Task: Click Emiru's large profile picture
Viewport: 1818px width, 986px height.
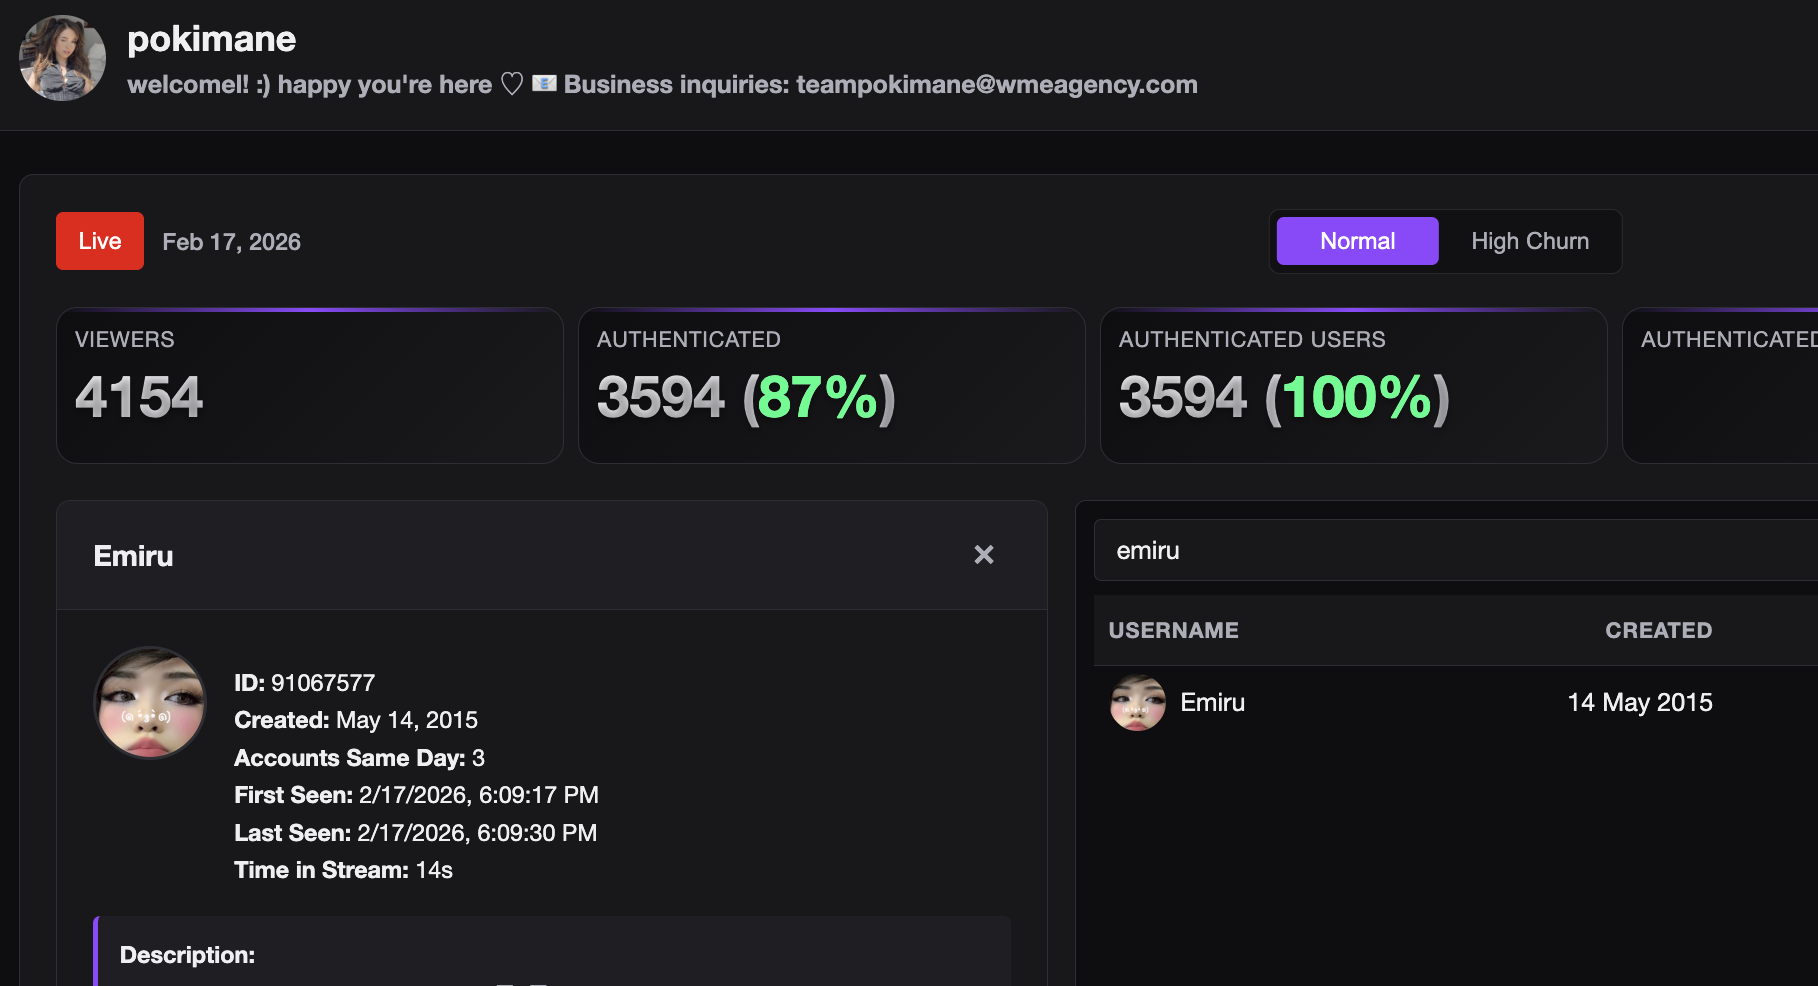Action: 150,702
